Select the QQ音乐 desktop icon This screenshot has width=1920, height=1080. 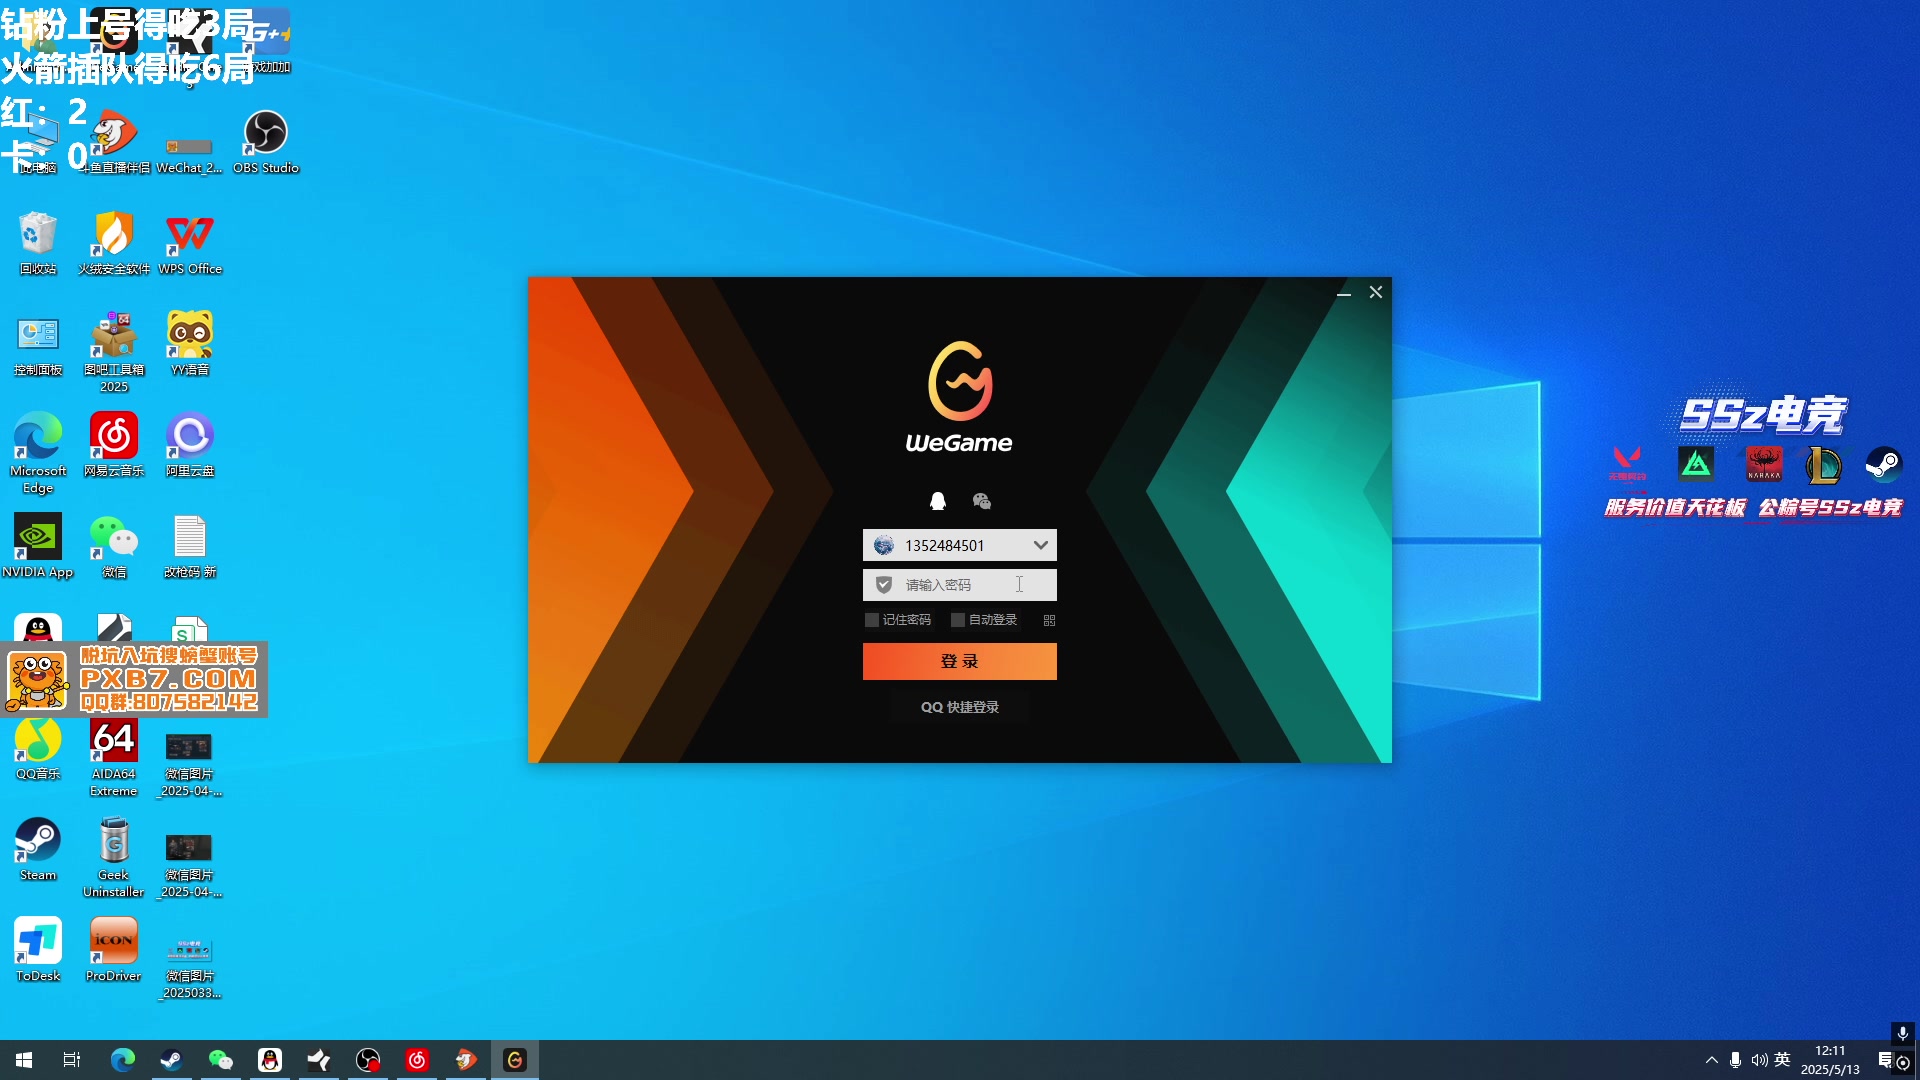(38, 748)
